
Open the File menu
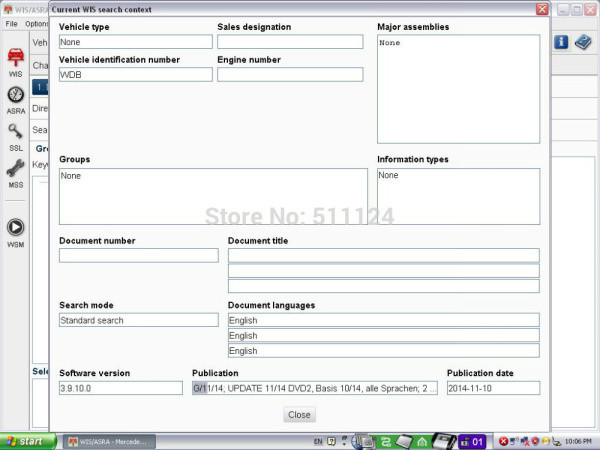click(x=11, y=24)
